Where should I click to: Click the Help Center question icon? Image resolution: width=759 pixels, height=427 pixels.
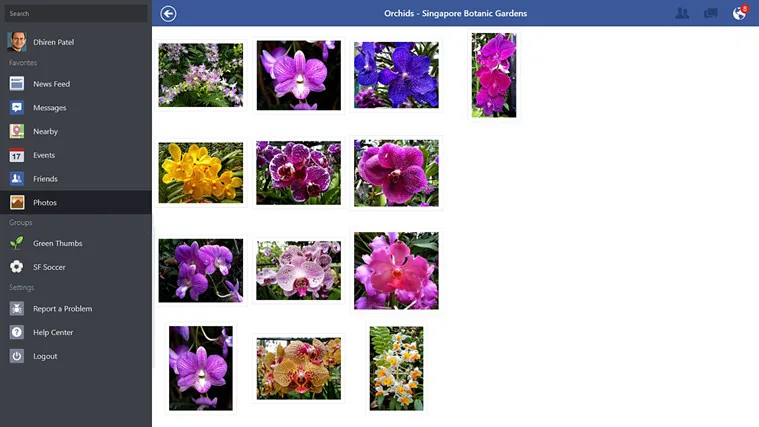(x=17, y=332)
